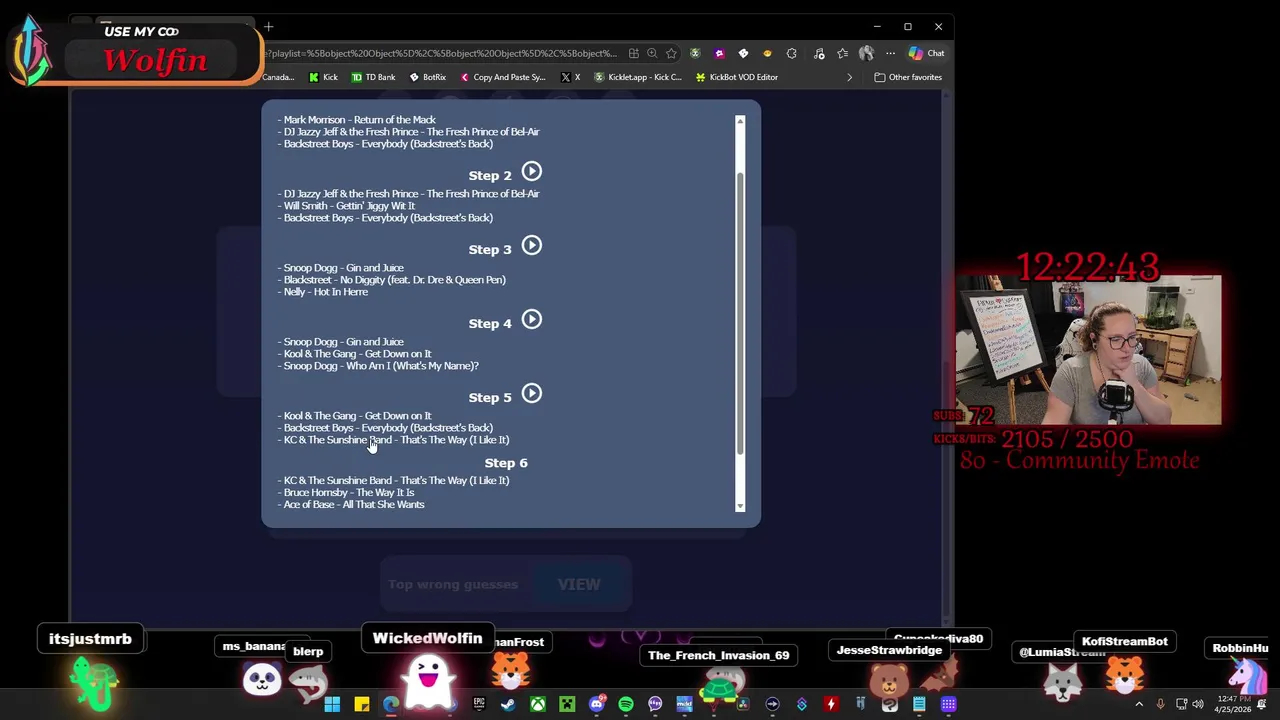Open the Copy And Paste Sy... bookmark
1280x720 pixels.
click(503, 77)
